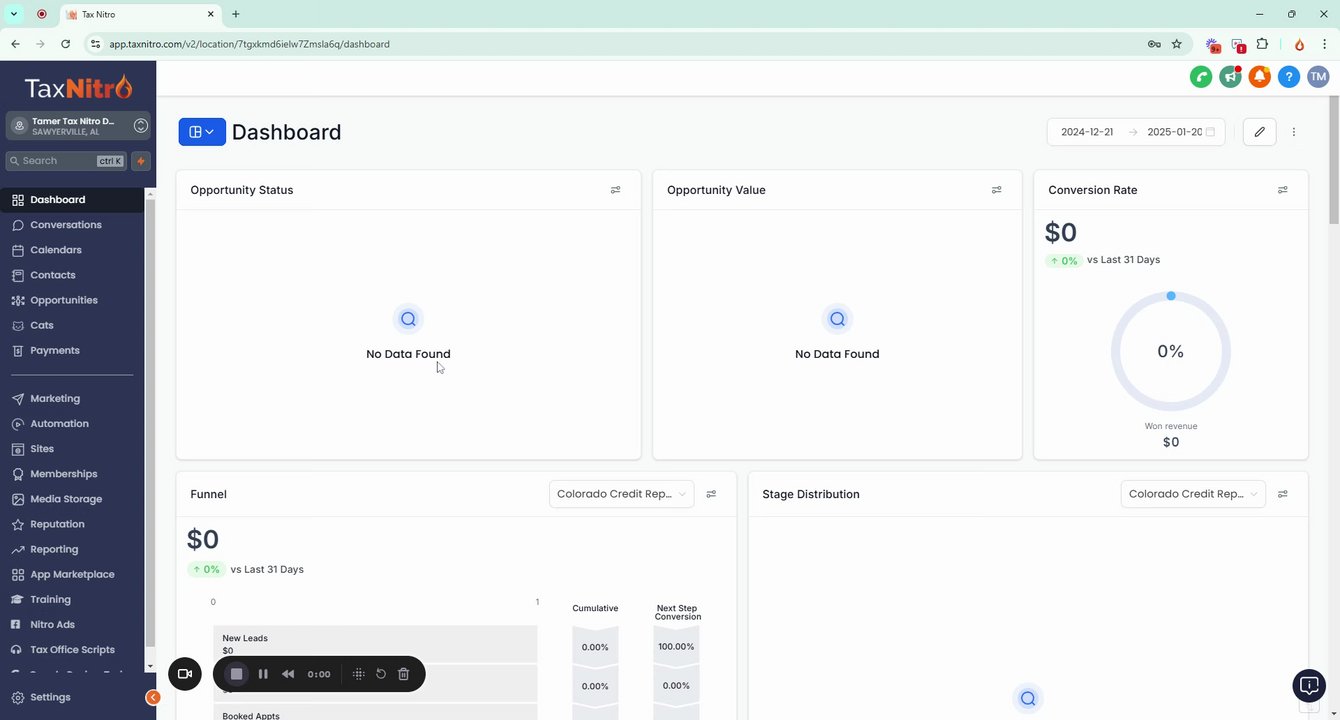Focus the sidebar Search field

(66, 161)
